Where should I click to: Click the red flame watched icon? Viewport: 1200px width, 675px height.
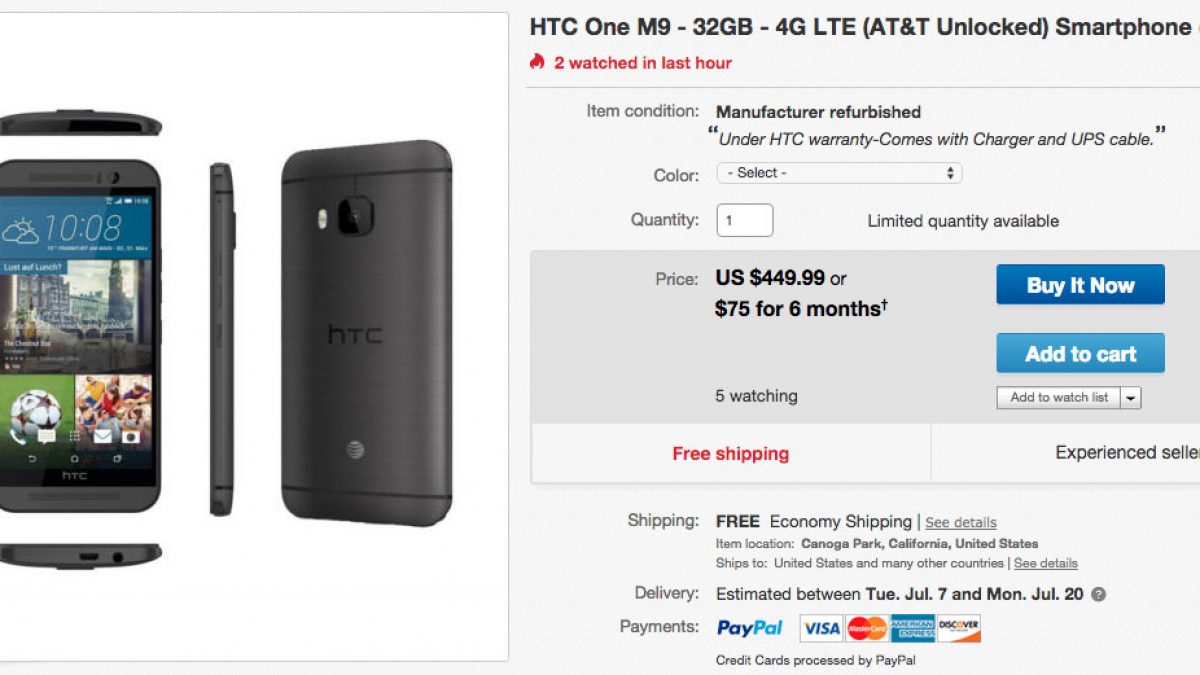tap(538, 62)
